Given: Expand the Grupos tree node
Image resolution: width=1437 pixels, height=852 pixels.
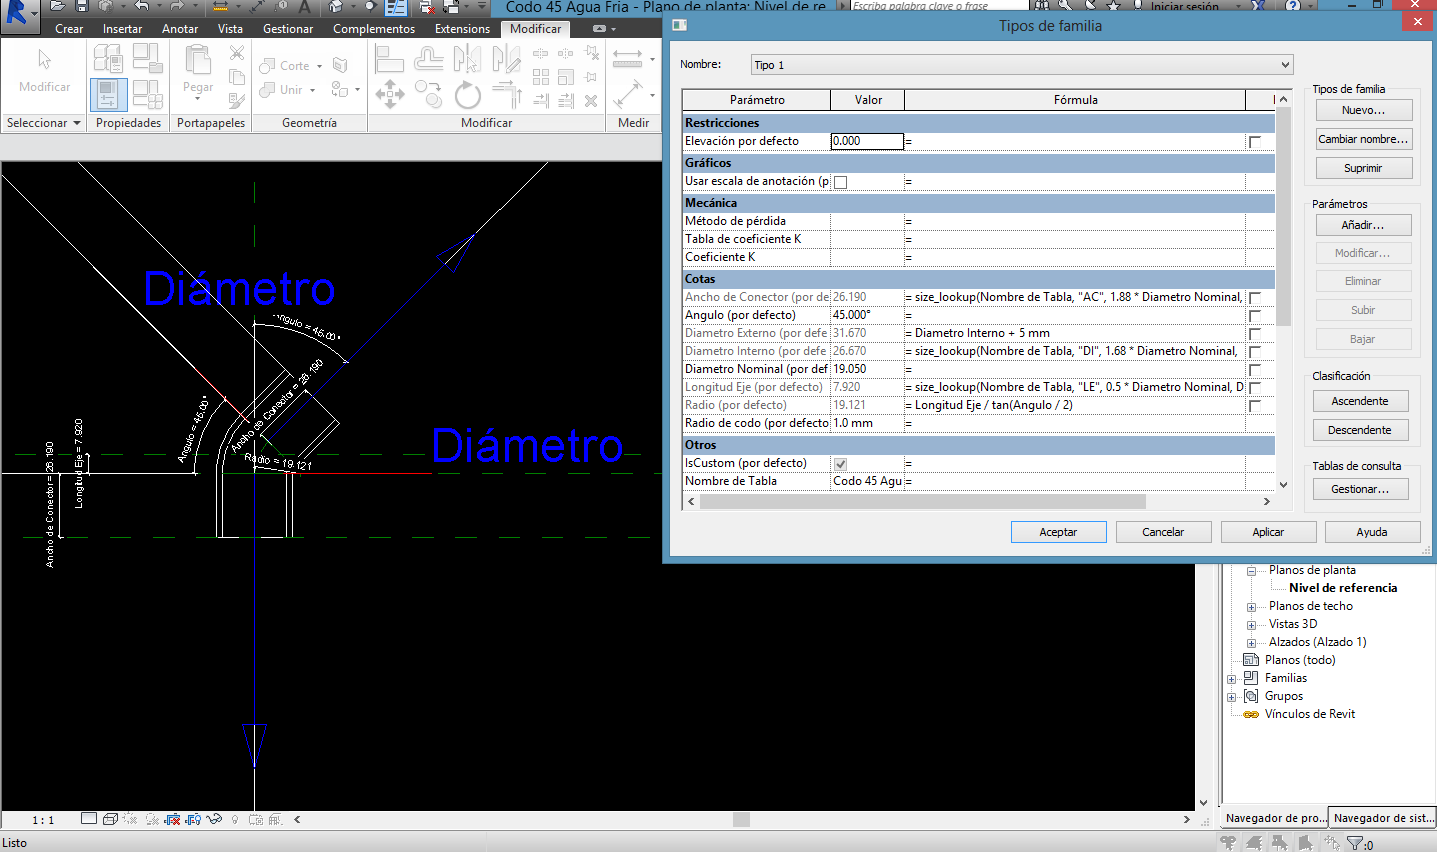Looking at the screenshot, I should tap(1232, 697).
